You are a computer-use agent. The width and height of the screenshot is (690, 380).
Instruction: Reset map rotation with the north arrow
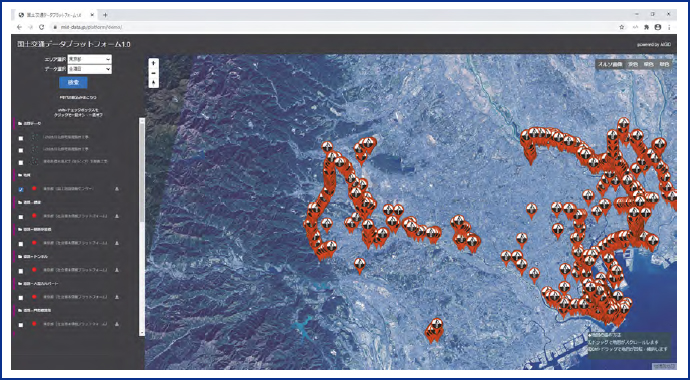(x=154, y=82)
